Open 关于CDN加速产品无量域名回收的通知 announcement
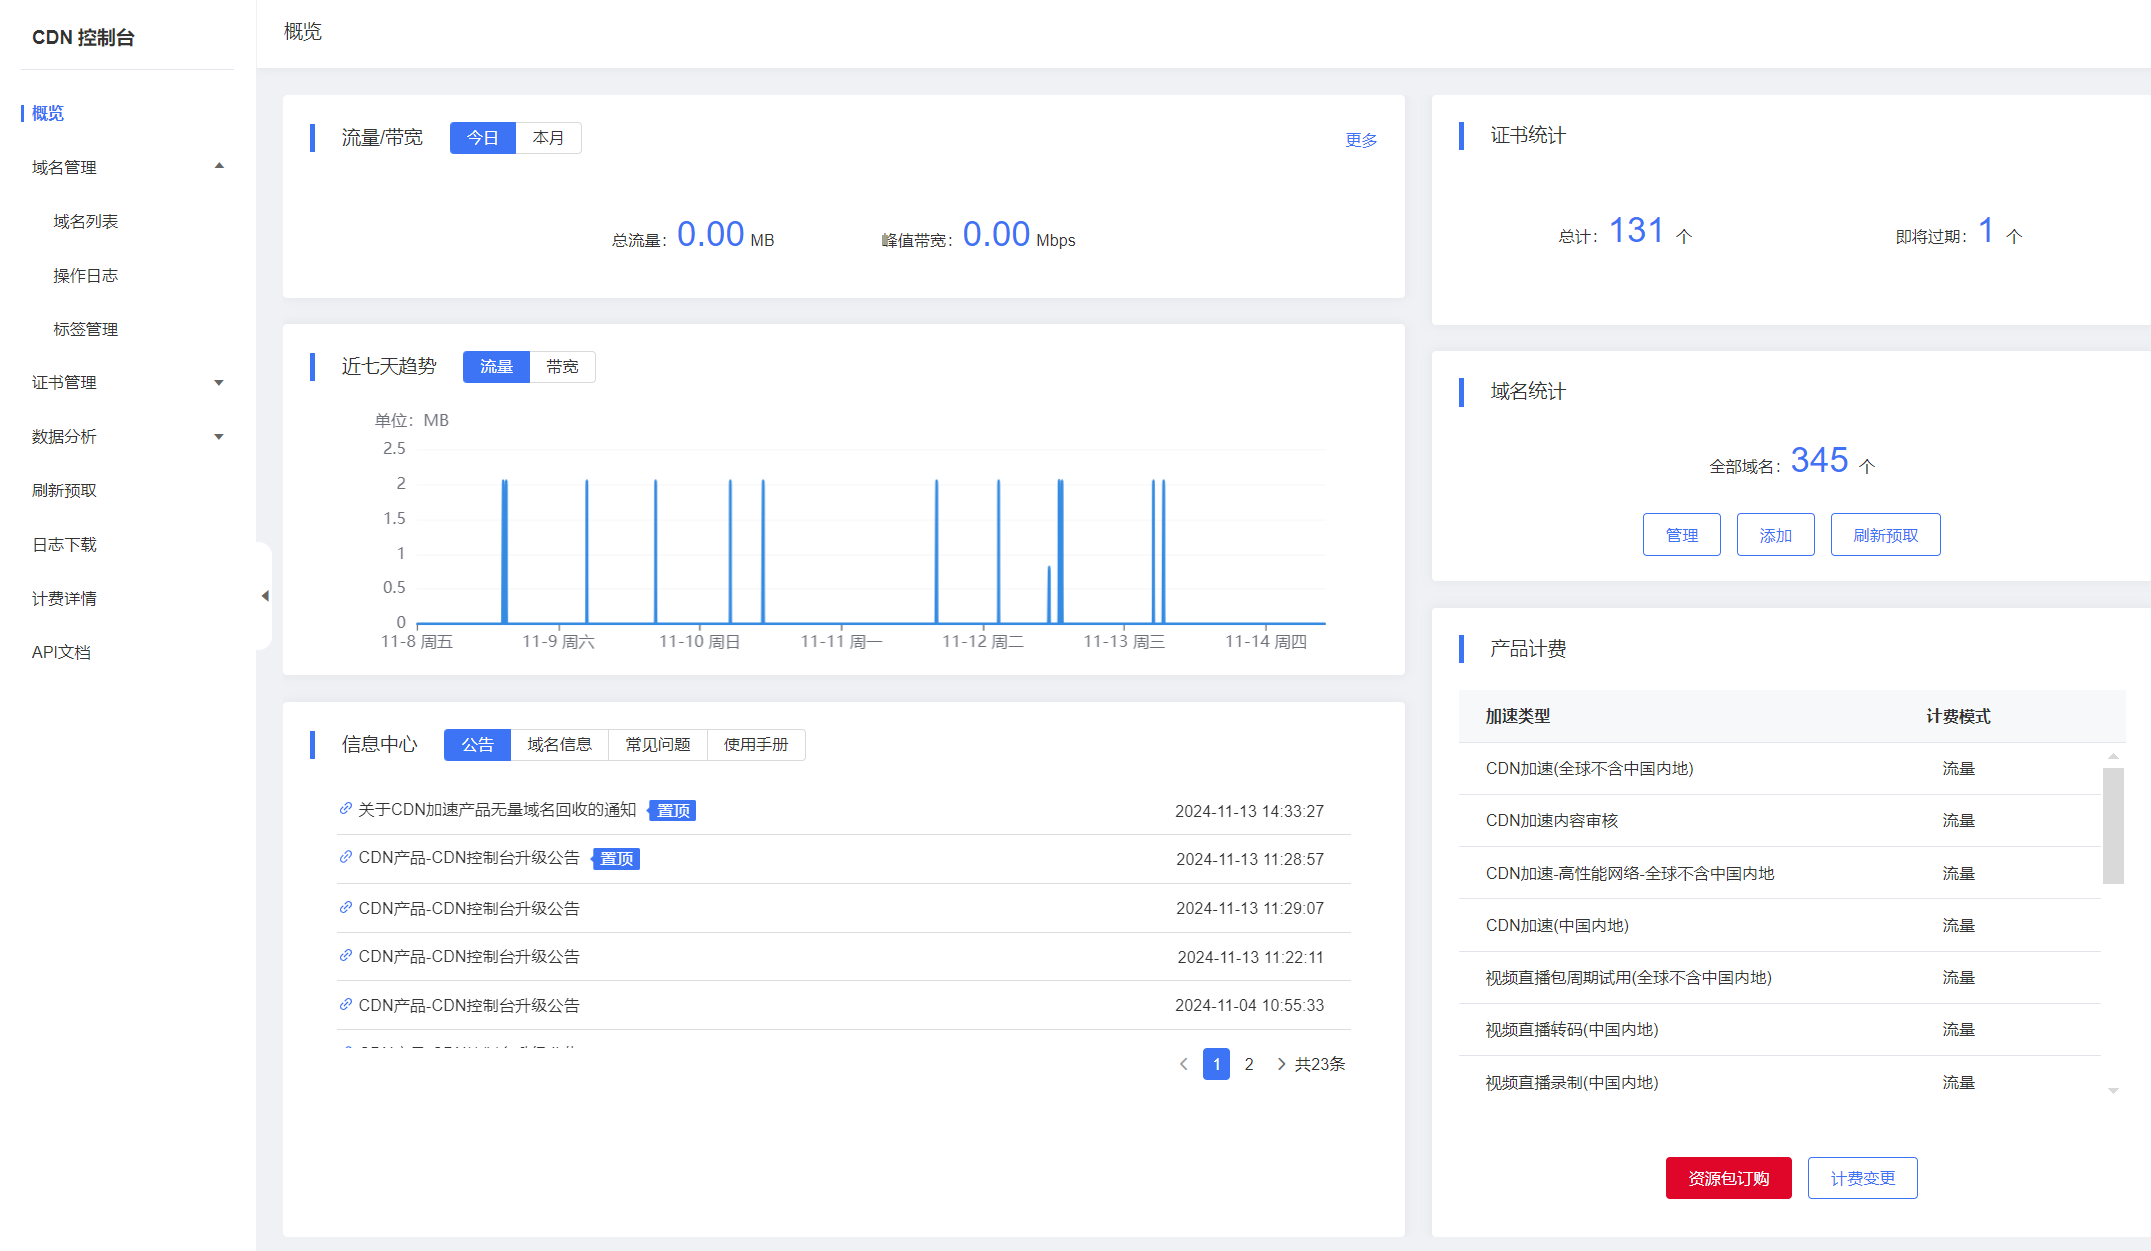This screenshot has height=1251, width=2151. [497, 809]
